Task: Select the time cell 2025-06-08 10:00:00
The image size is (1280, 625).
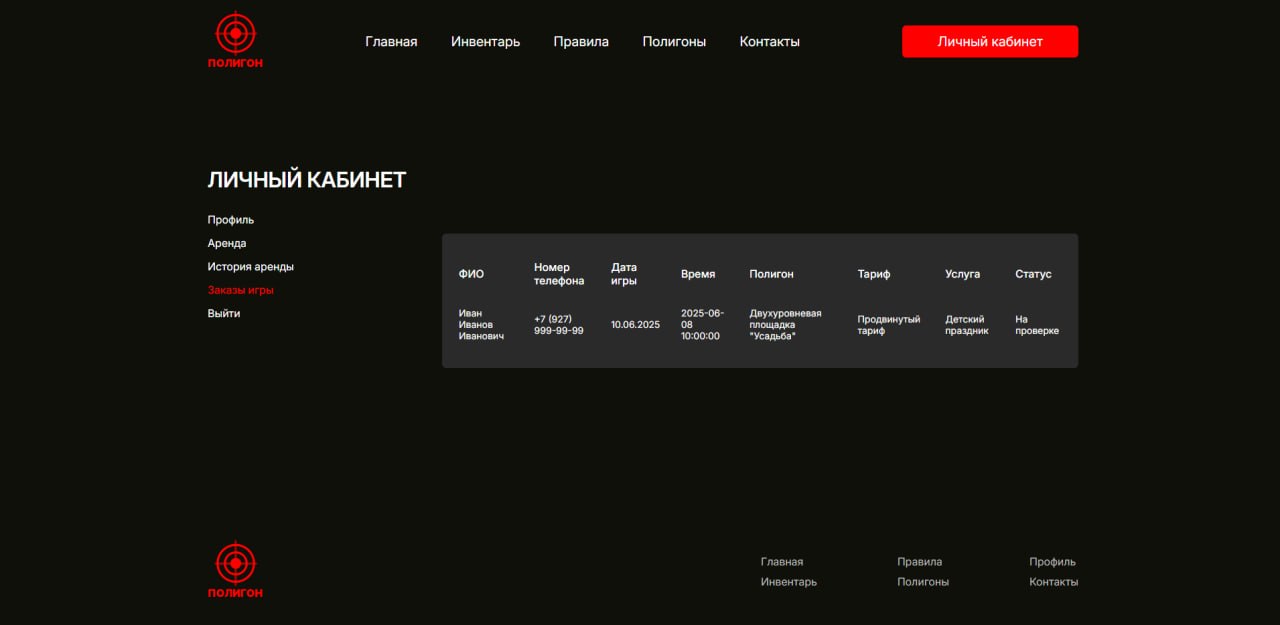Action: click(702, 325)
